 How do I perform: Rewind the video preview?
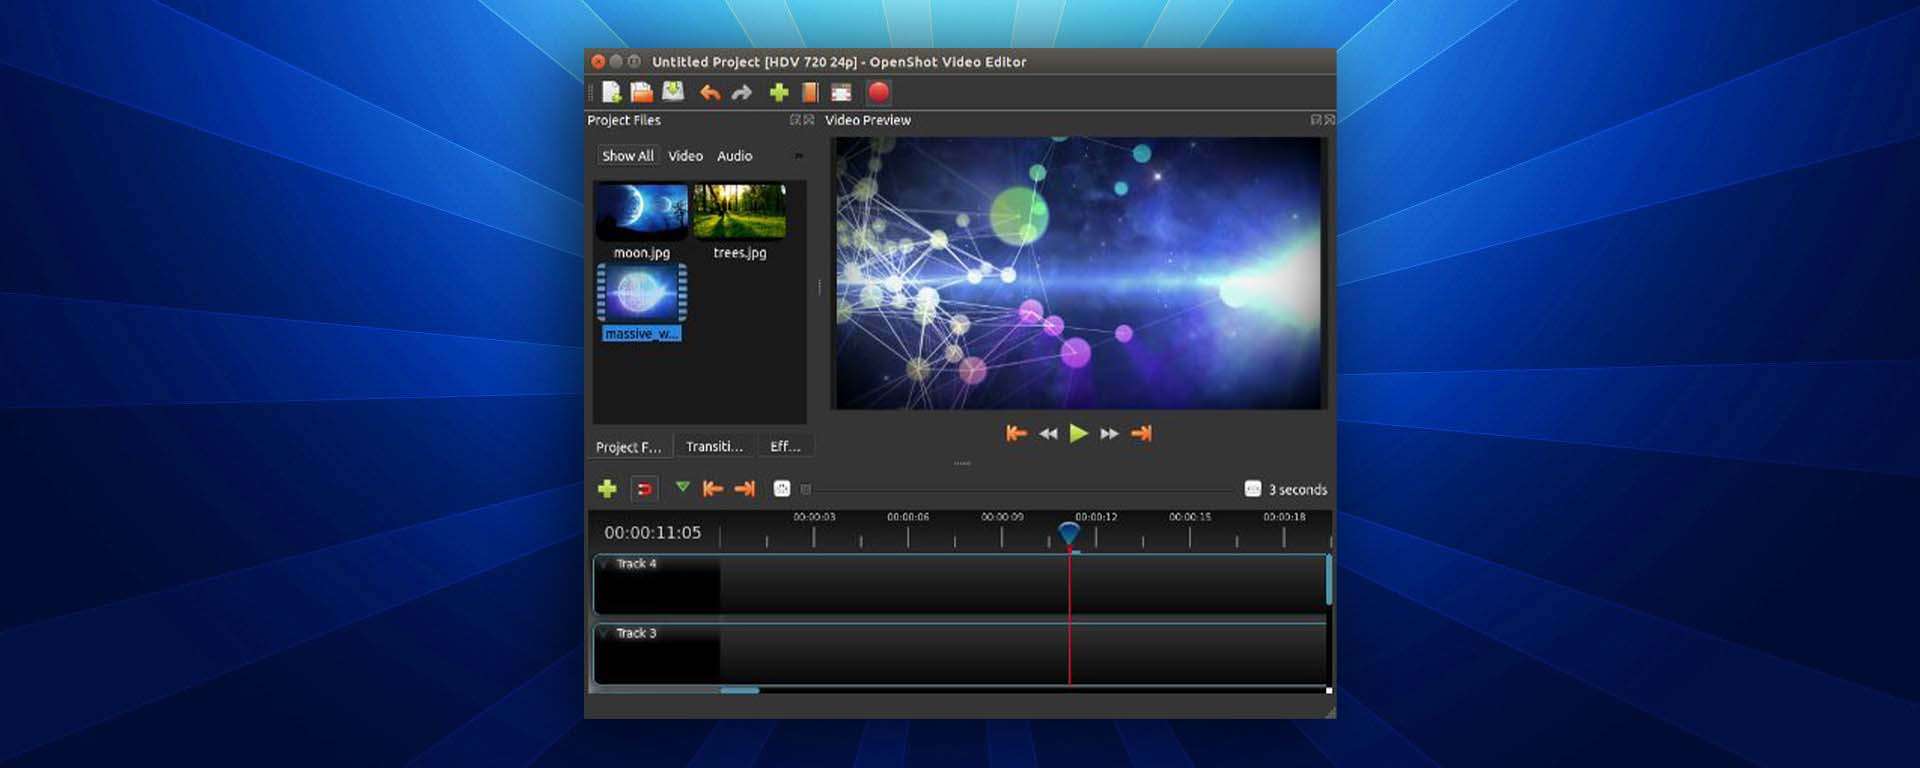click(x=1048, y=434)
